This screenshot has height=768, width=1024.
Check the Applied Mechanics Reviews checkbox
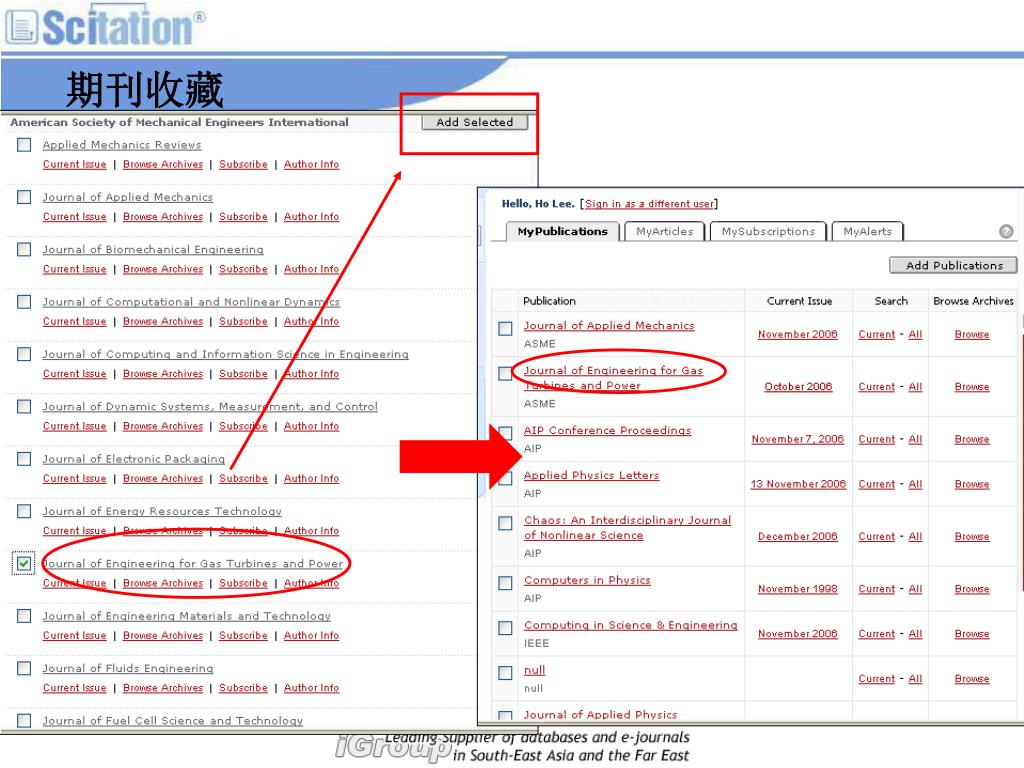24,144
